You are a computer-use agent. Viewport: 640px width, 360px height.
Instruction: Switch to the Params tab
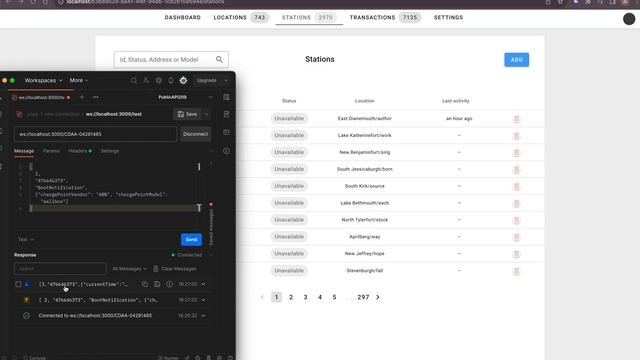click(51, 151)
